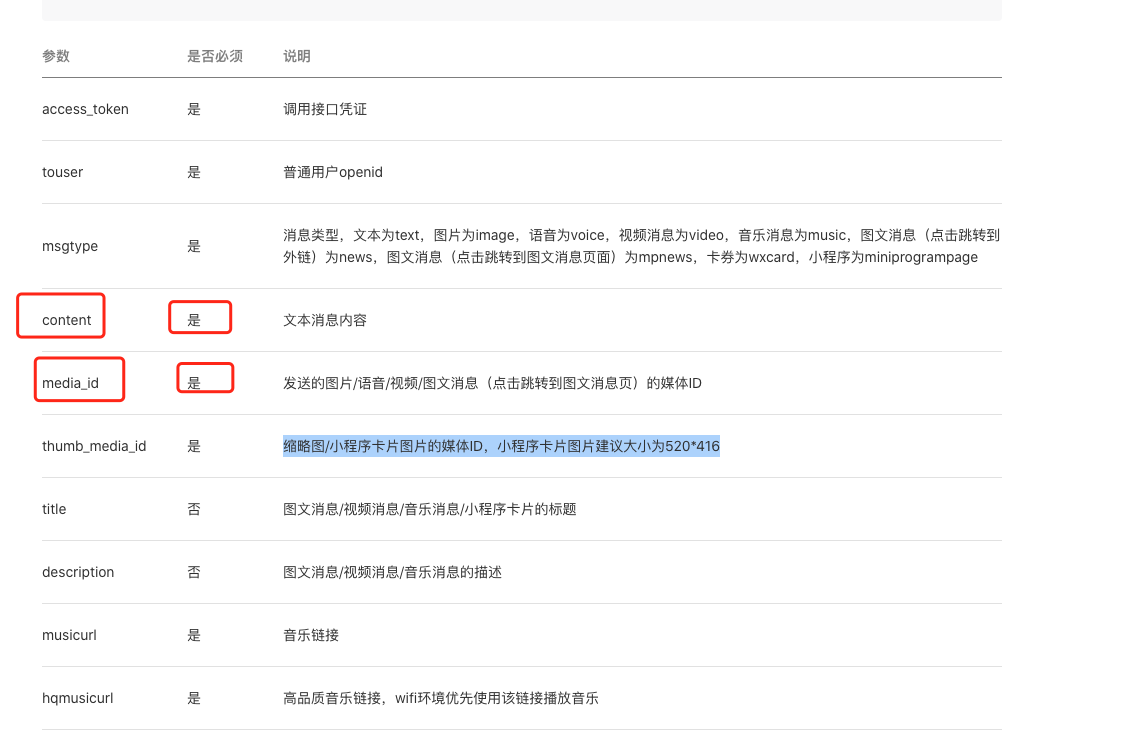Screen dimensions: 1144x738
Task: Click the 说明 column header
Action: click(297, 56)
